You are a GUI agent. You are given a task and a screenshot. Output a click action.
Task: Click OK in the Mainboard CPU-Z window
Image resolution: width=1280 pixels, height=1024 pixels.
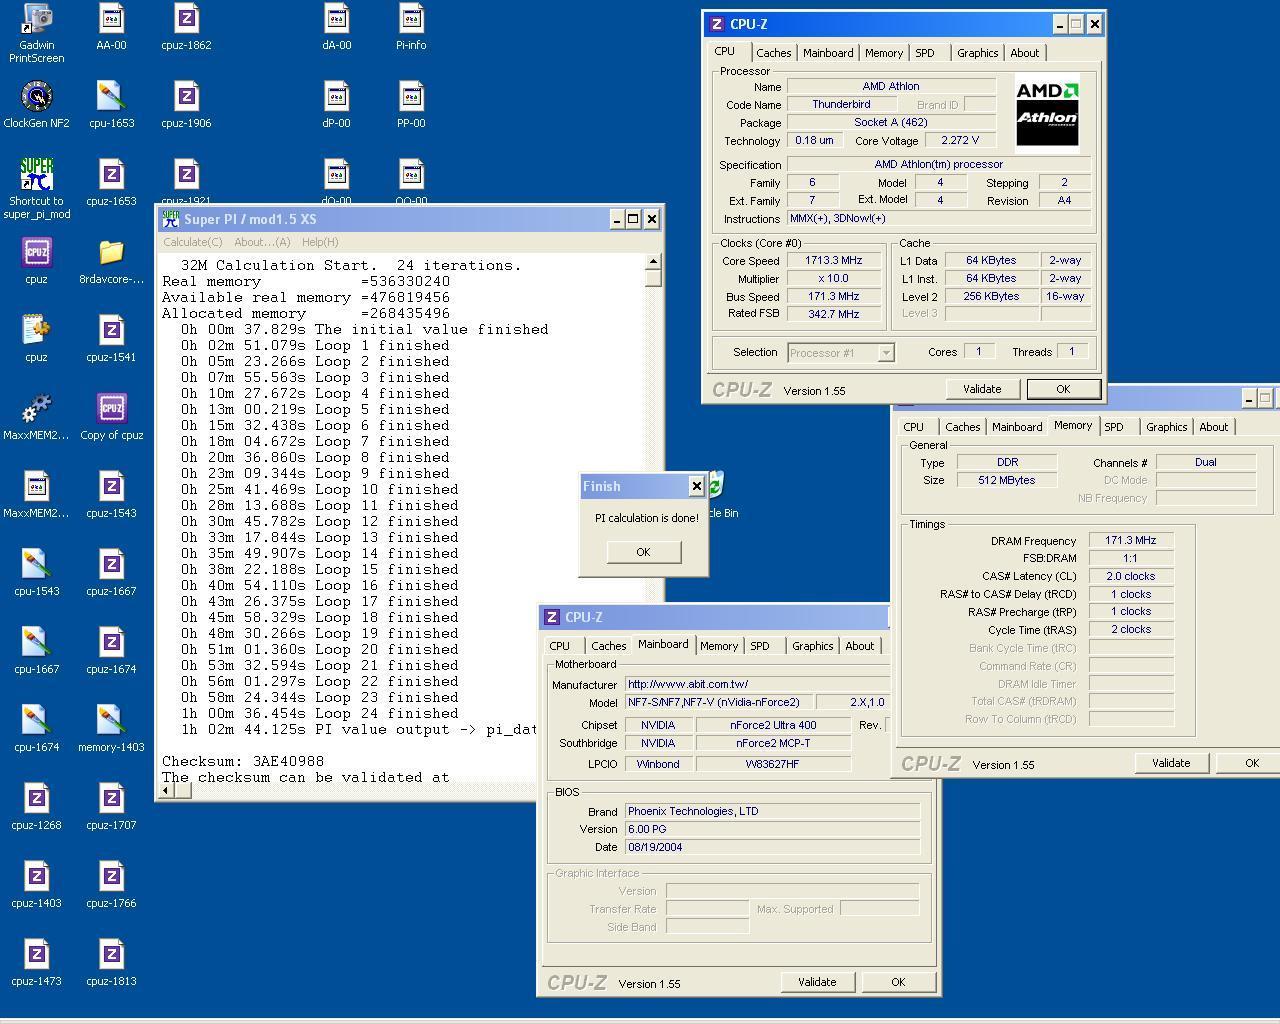click(898, 982)
